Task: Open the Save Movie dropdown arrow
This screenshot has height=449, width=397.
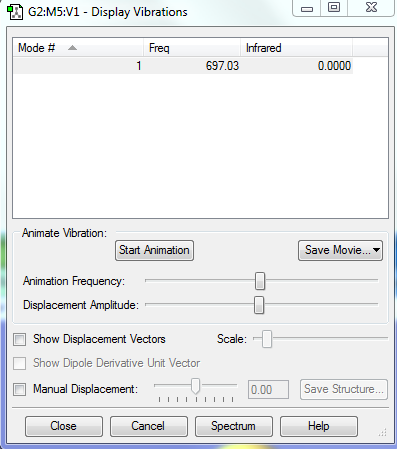Action: coord(376,250)
